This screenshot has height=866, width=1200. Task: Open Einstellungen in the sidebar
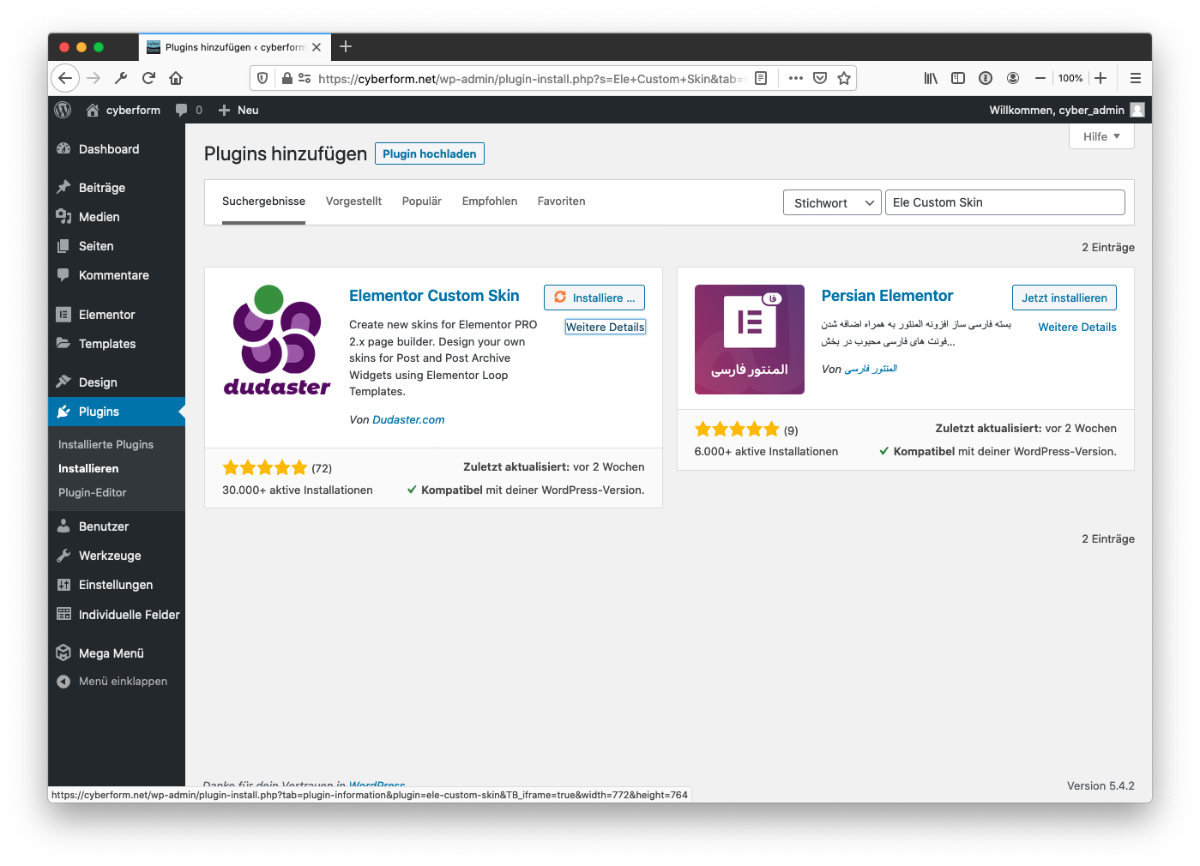[x=116, y=584]
